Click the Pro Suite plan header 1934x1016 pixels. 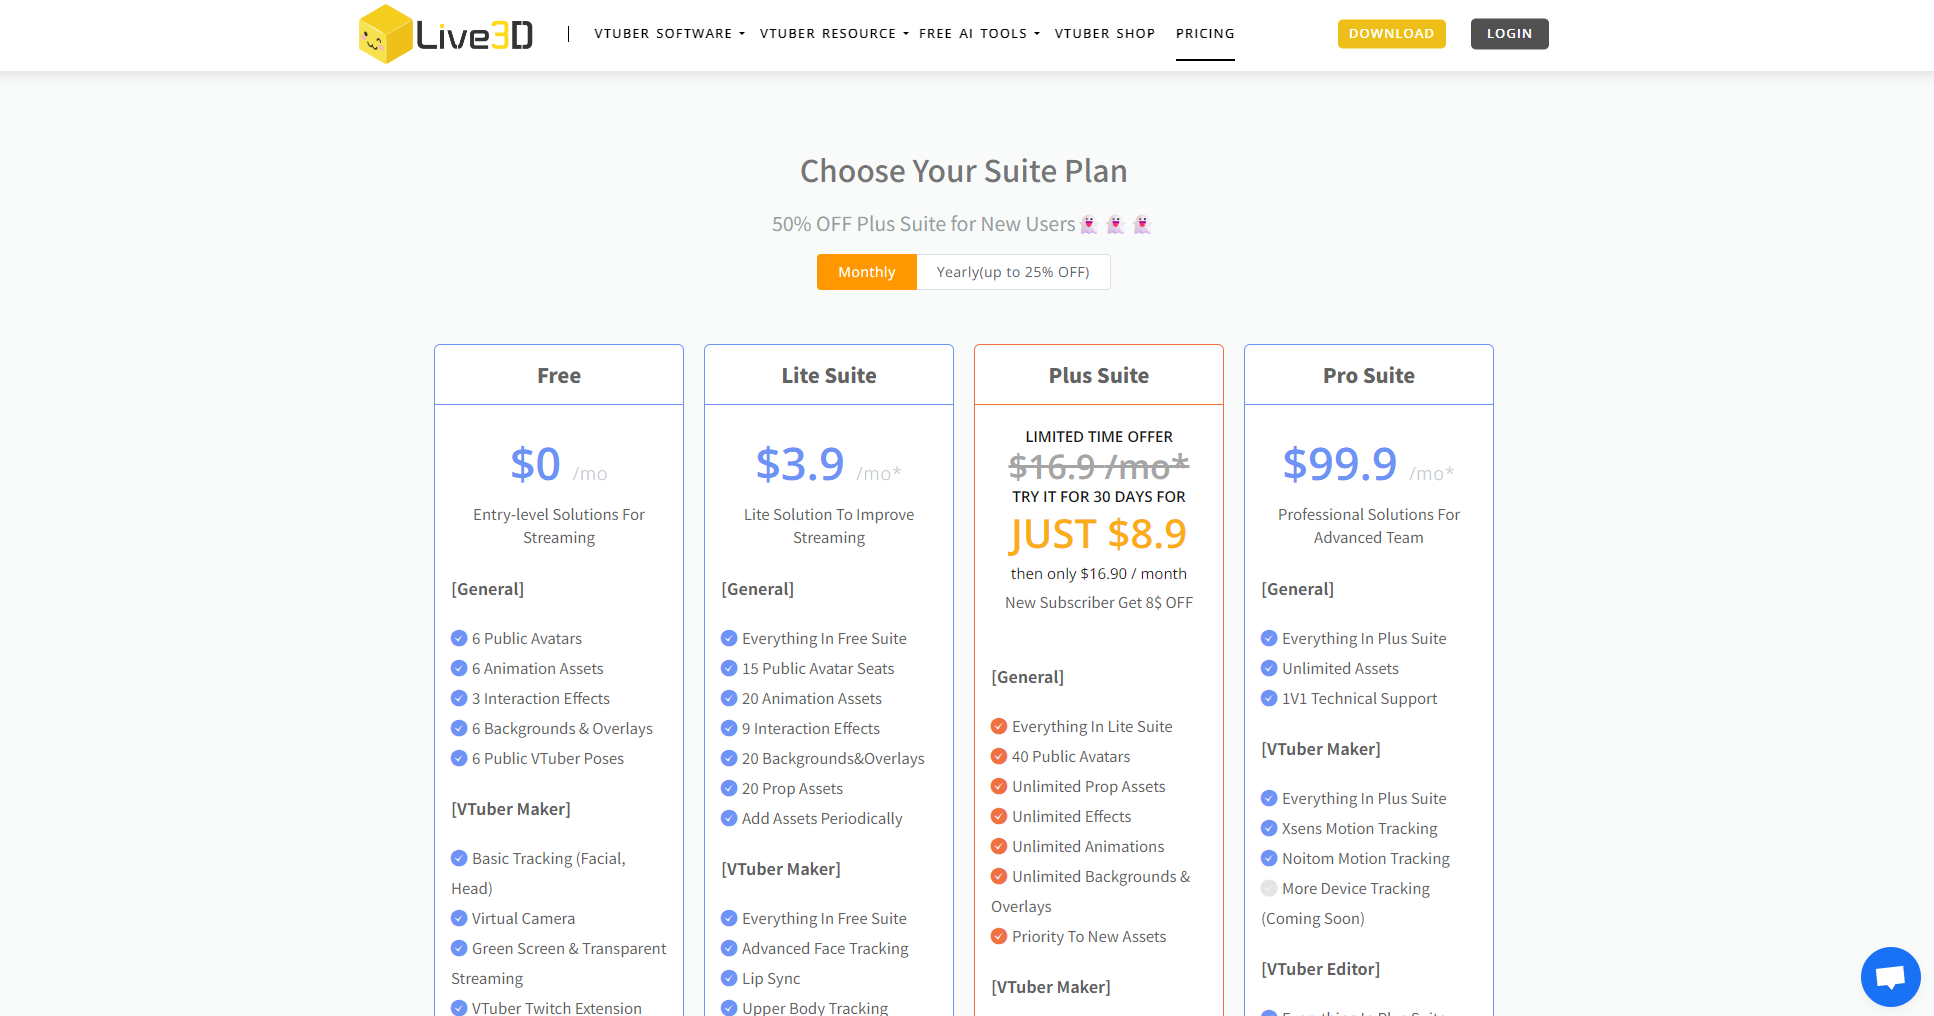[x=1368, y=376]
